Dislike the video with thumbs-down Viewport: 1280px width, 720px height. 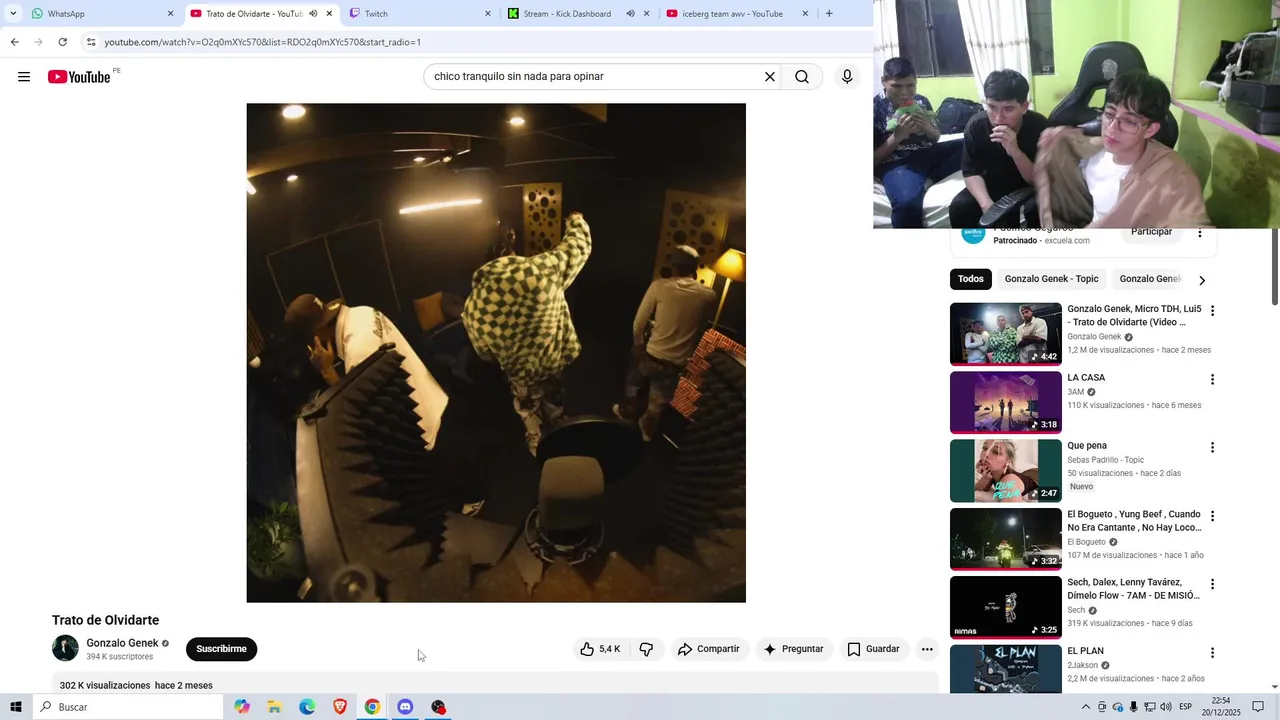point(646,649)
